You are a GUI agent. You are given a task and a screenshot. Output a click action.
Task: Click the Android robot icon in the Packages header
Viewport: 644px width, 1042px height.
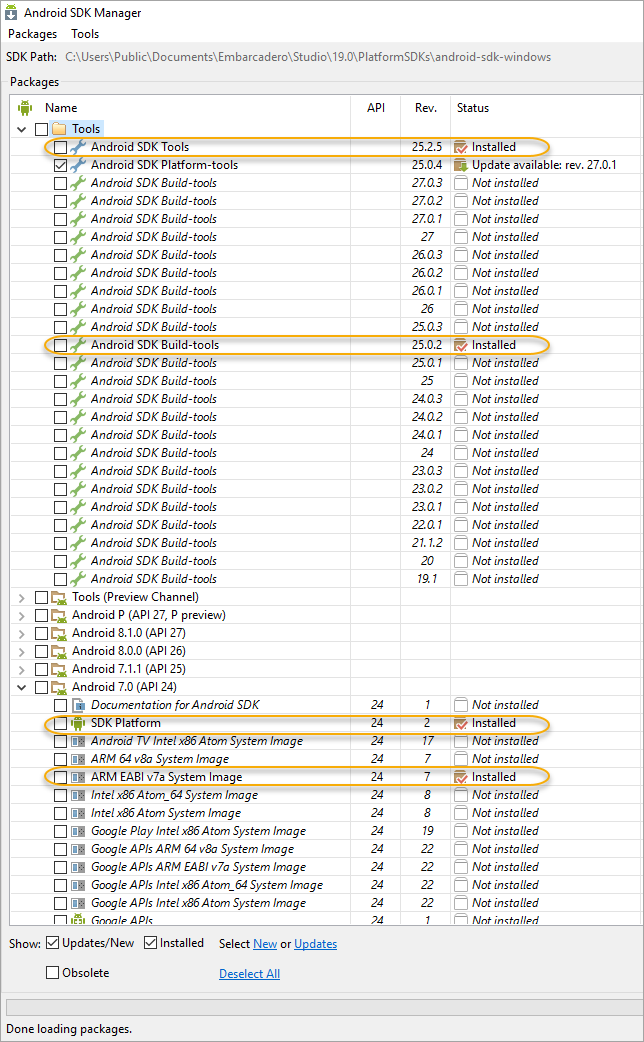click(x=25, y=108)
